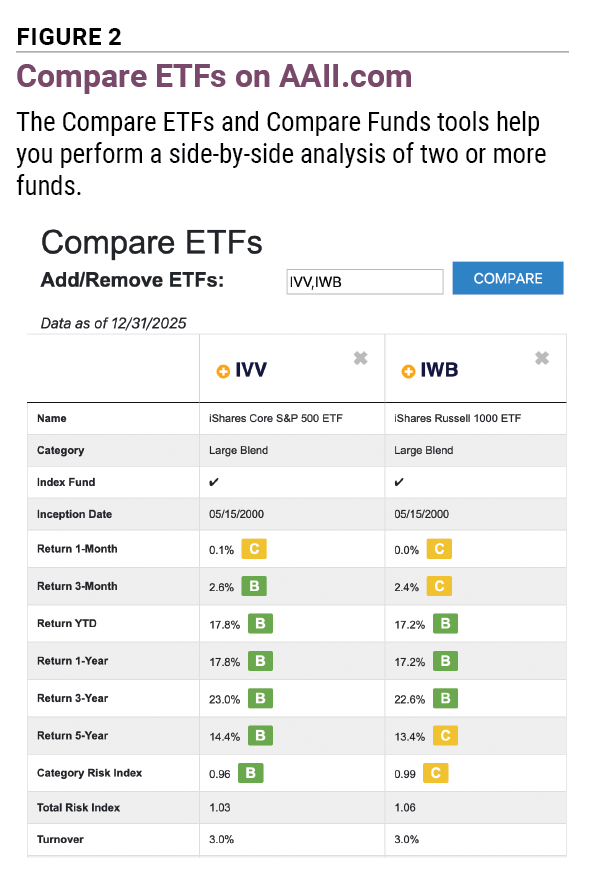Click the Add/Remove ETFs ticker input field
The height and width of the screenshot is (882, 591).
point(365,281)
